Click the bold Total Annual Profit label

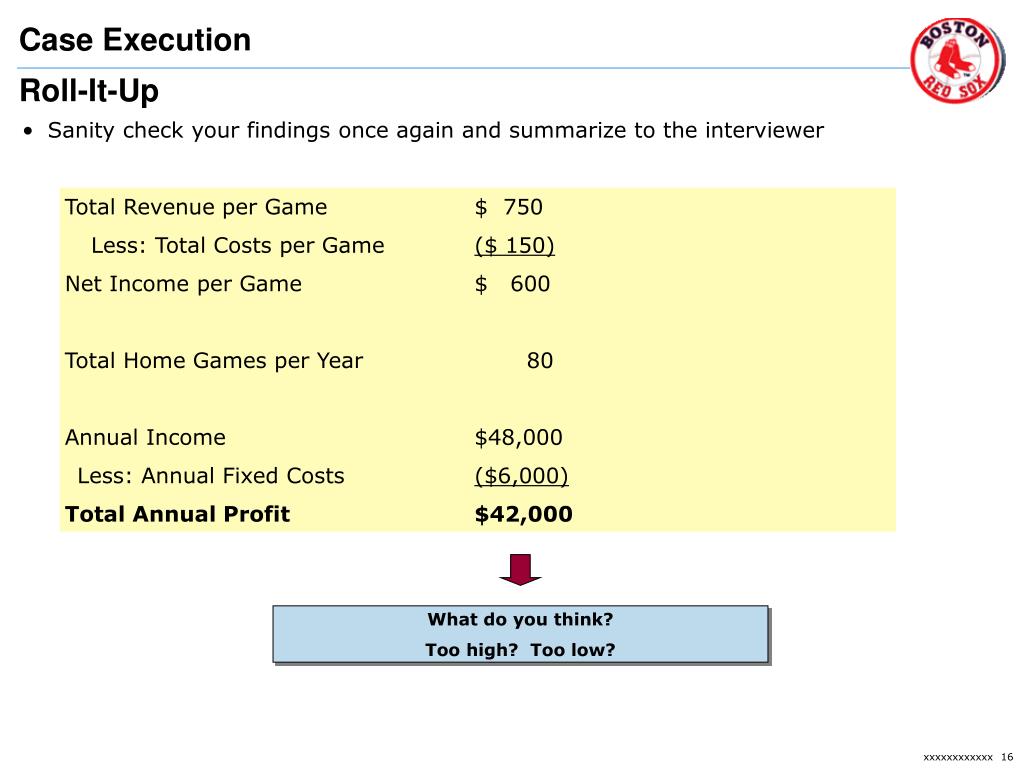(x=177, y=514)
